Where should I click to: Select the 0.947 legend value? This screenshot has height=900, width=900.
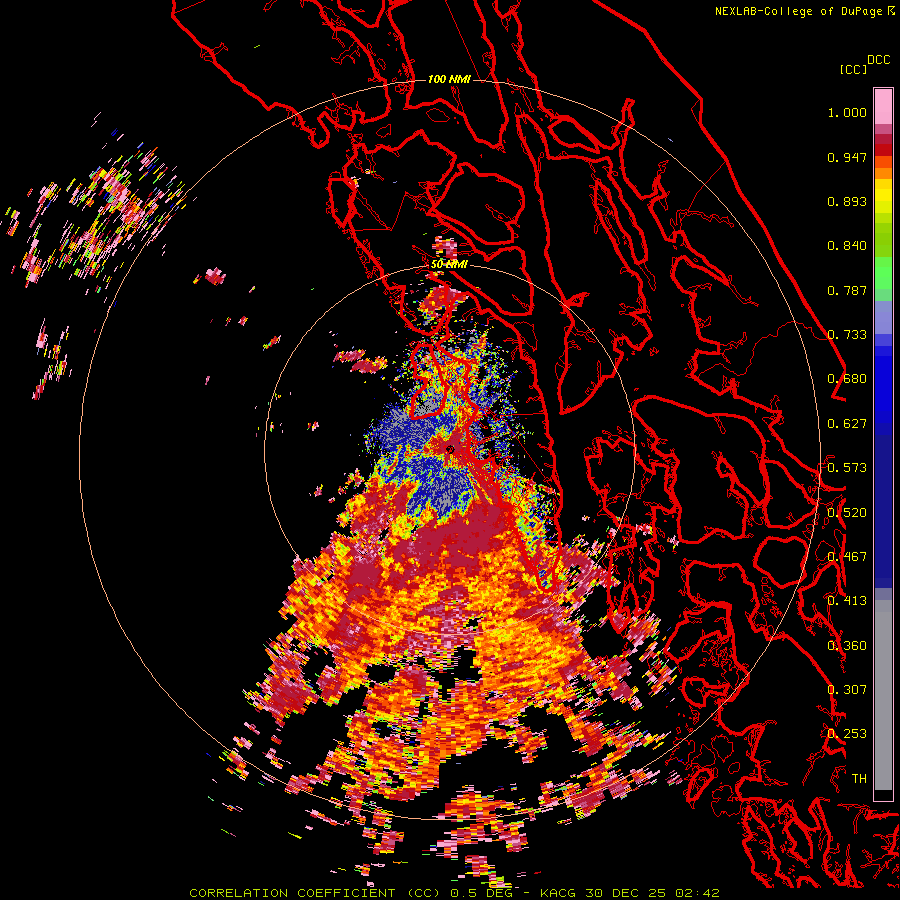(847, 157)
